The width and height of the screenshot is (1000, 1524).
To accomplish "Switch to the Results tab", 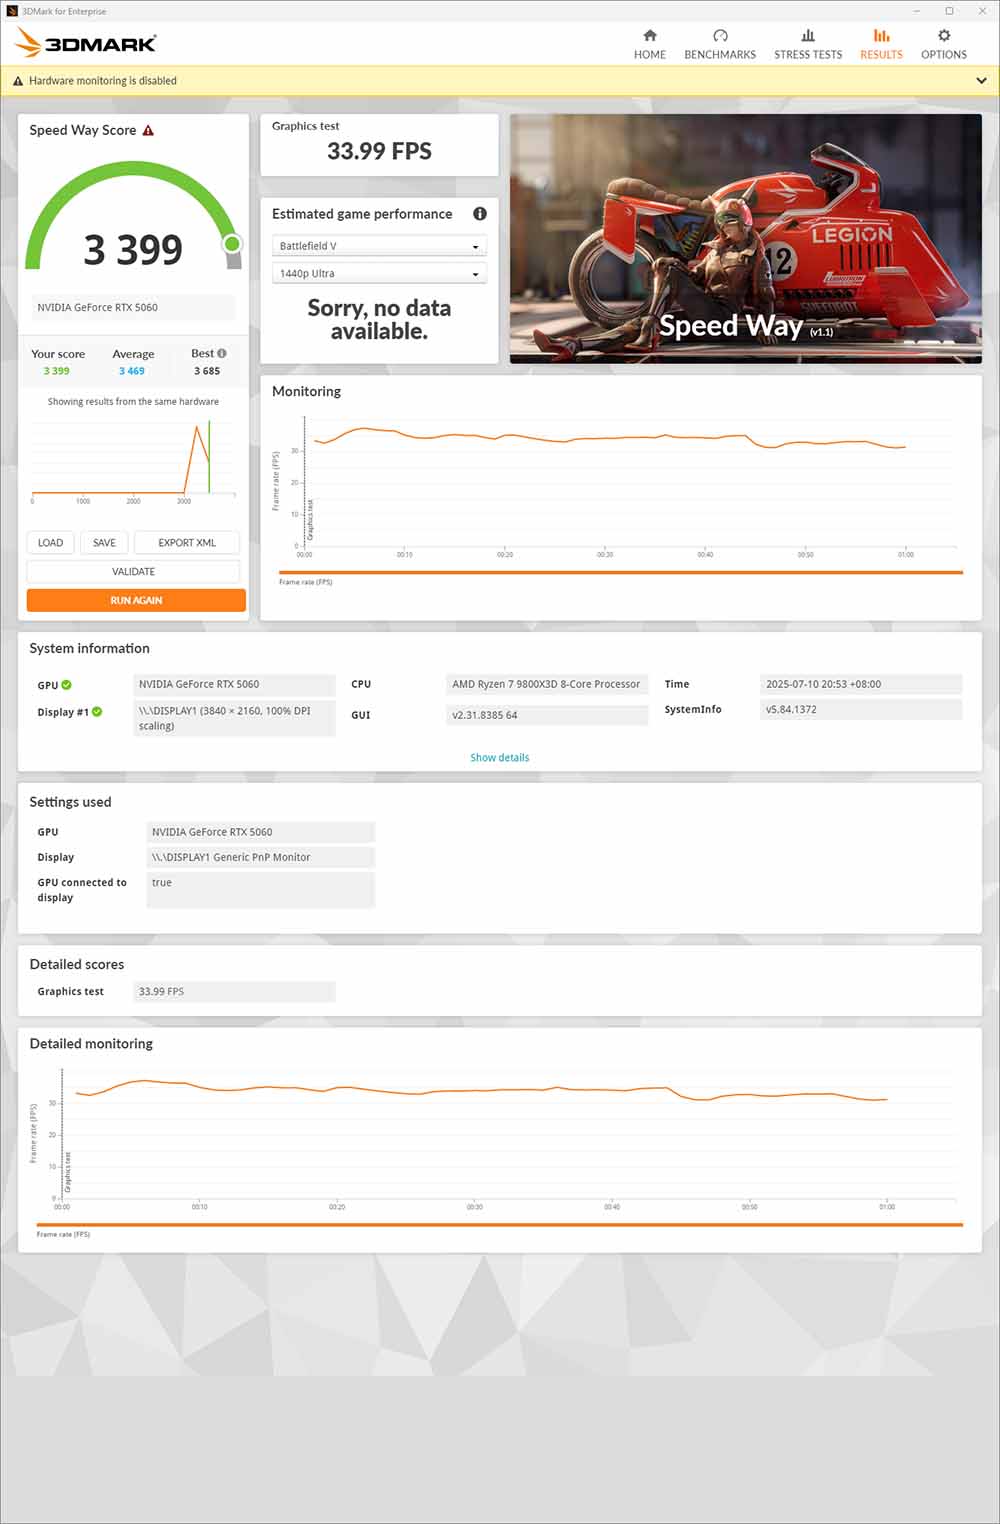I will [881, 43].
